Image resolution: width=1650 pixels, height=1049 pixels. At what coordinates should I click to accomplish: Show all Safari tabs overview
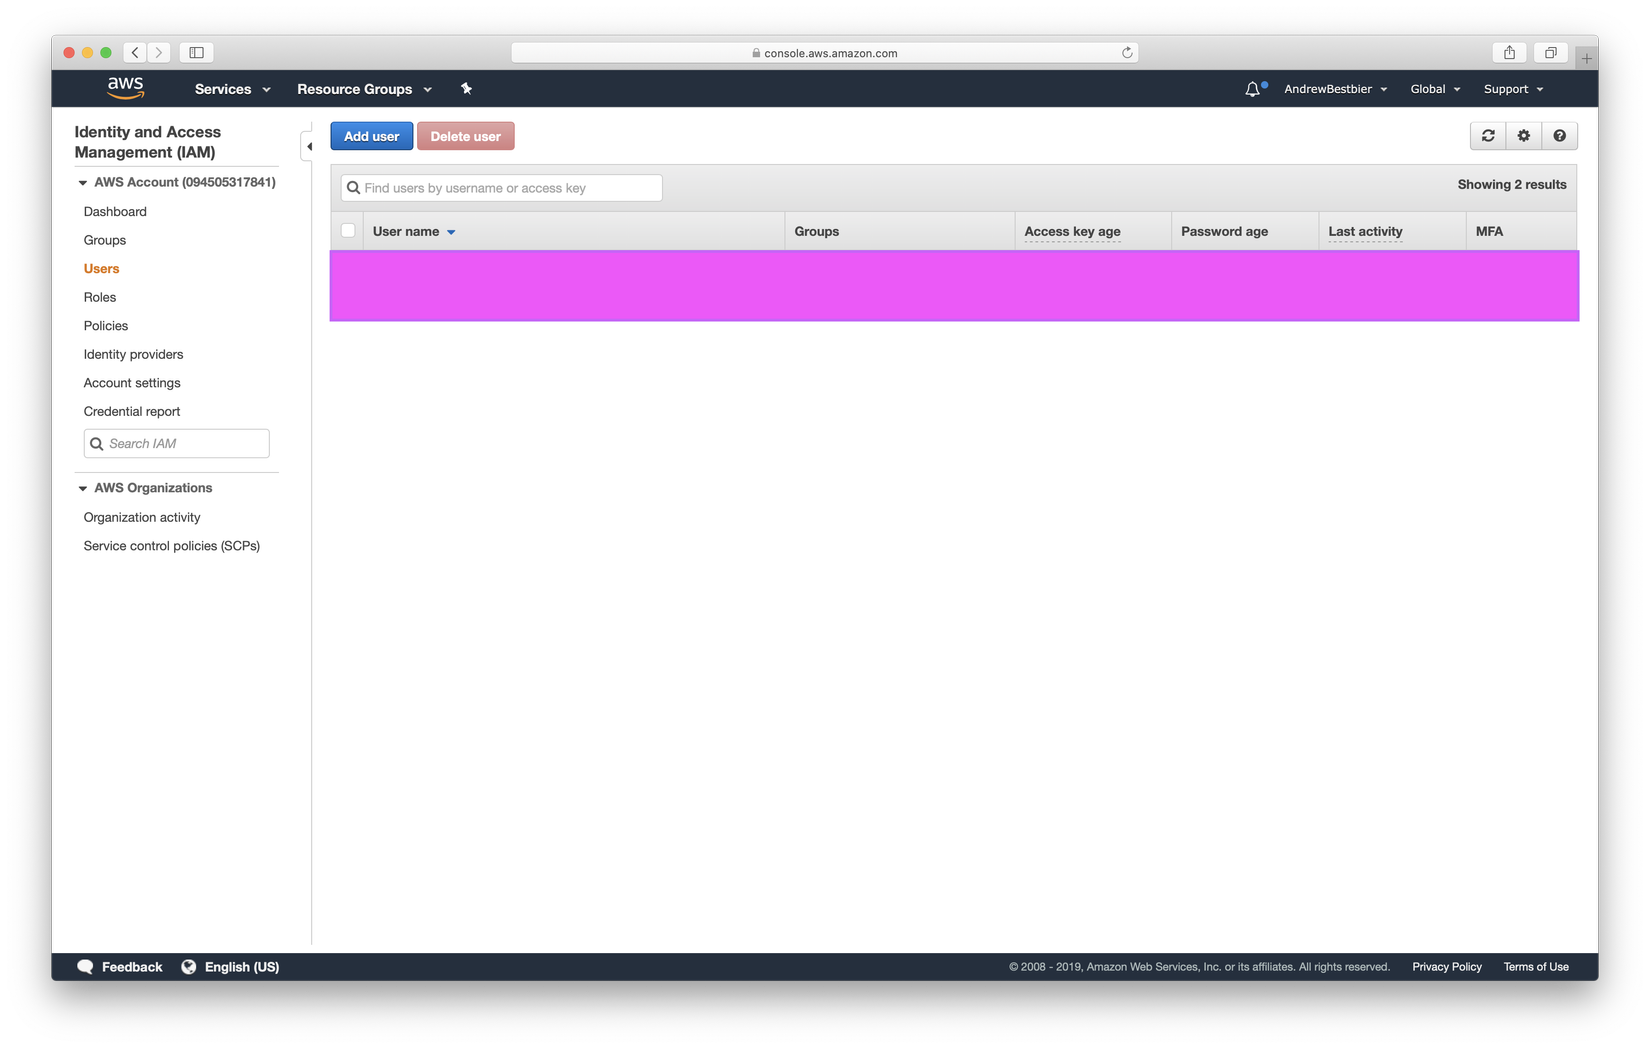pos(1551,52)
